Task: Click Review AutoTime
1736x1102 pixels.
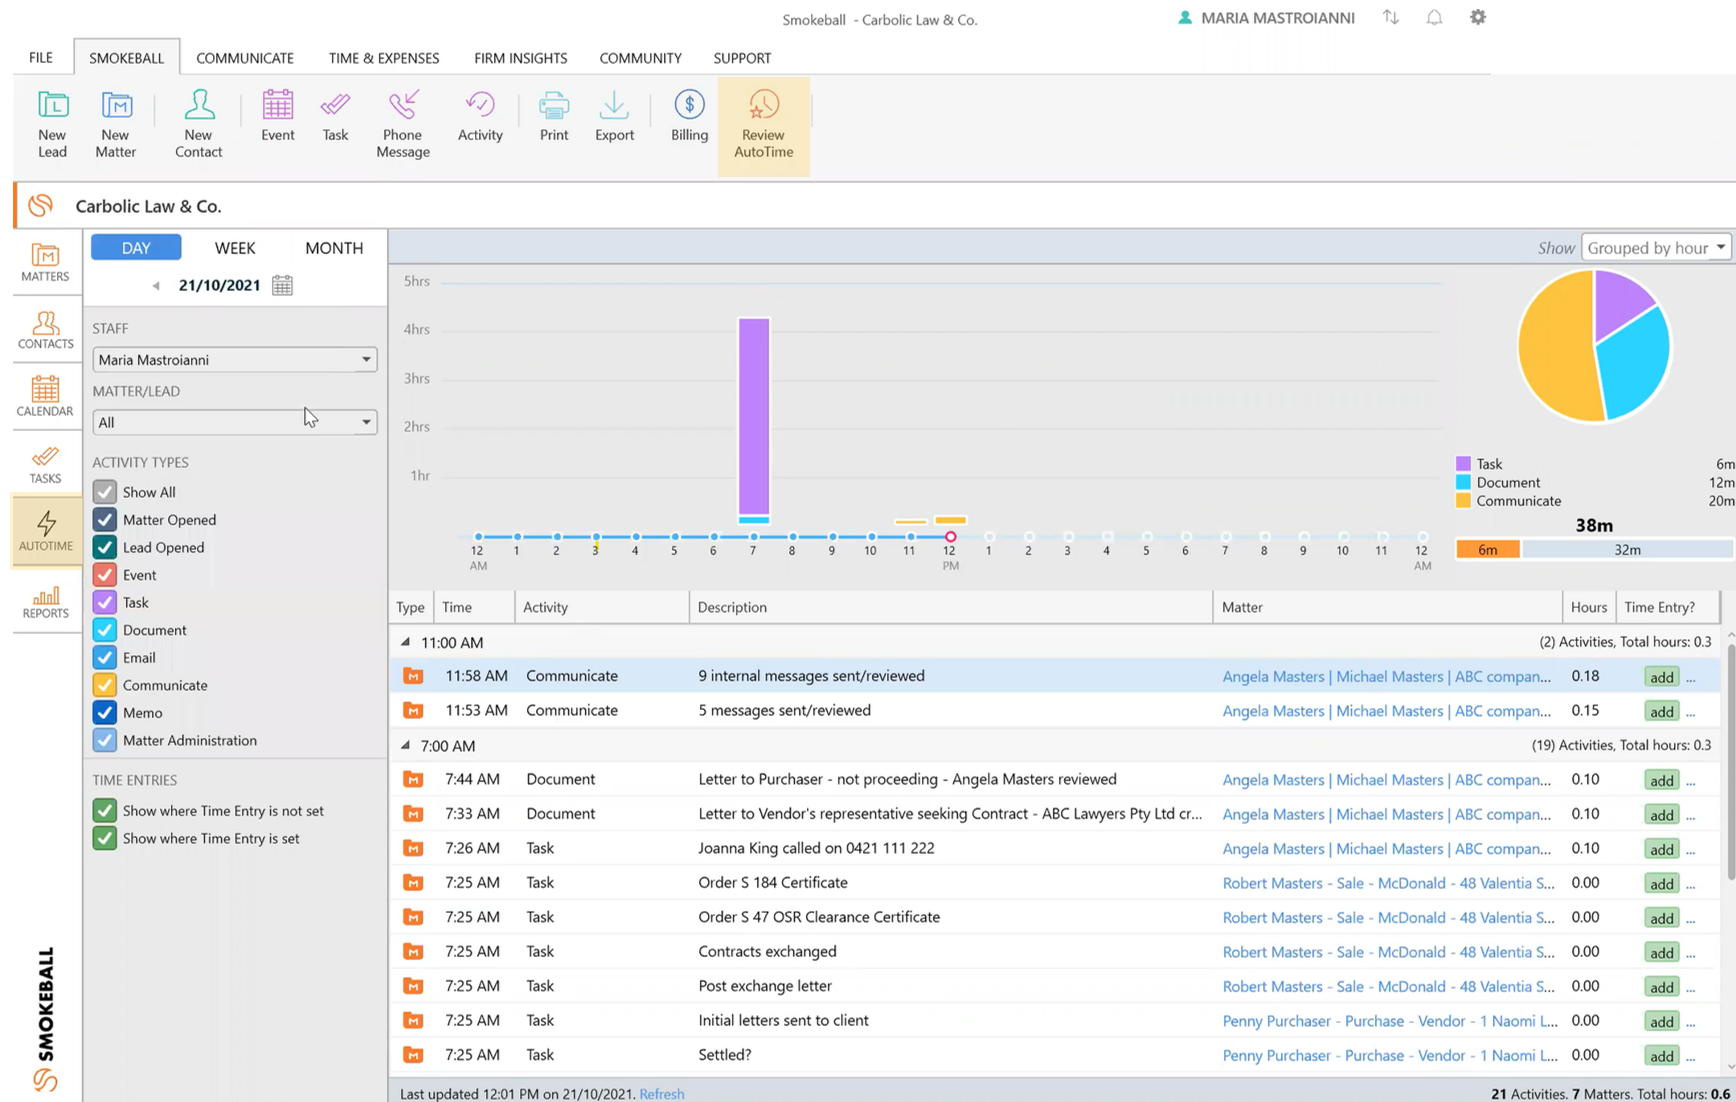Action: pos(764,126)
